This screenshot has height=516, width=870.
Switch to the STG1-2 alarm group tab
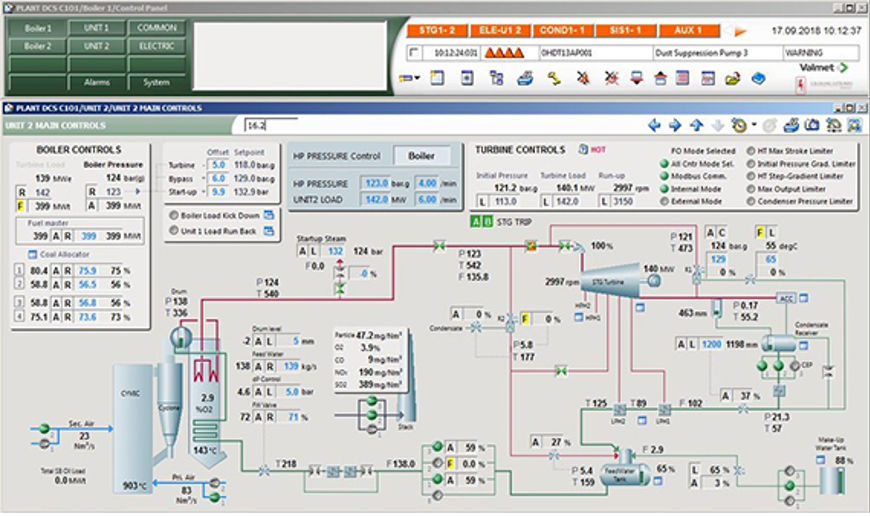click(437, 31)
